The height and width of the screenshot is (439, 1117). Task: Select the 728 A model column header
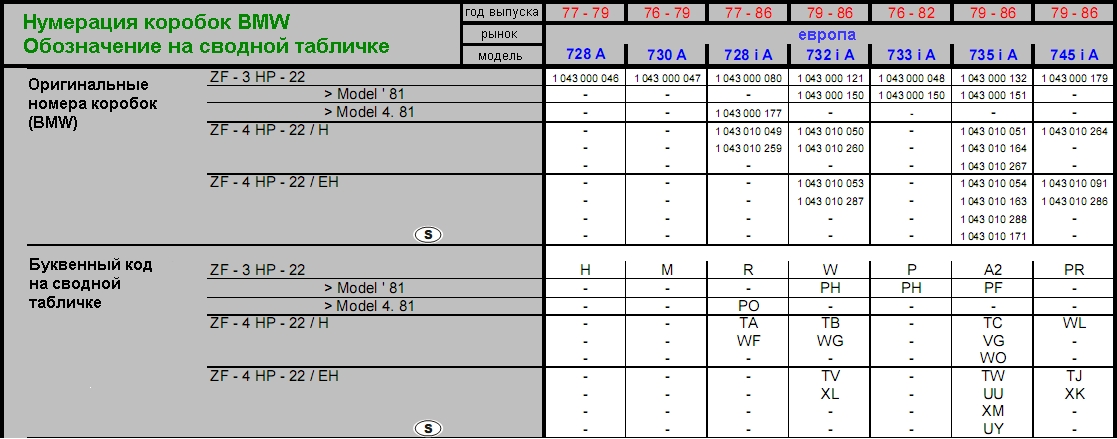585,55
